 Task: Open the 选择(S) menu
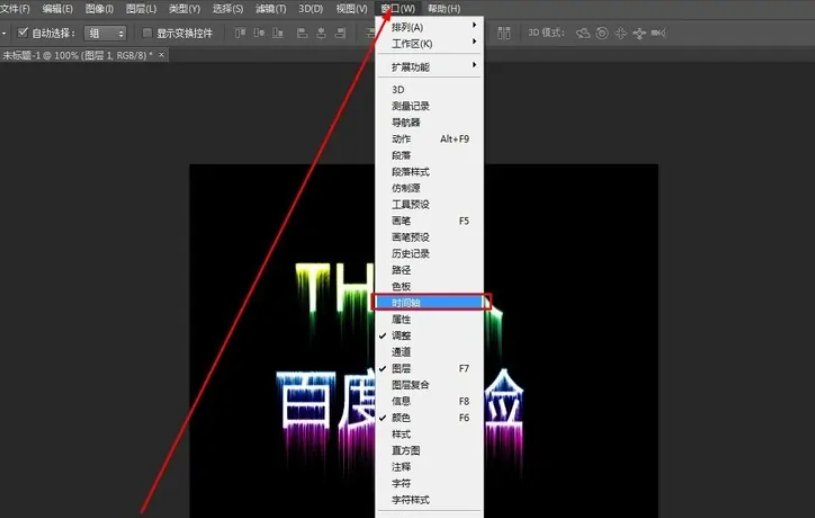pyautogui.click(x=228, y=9)
